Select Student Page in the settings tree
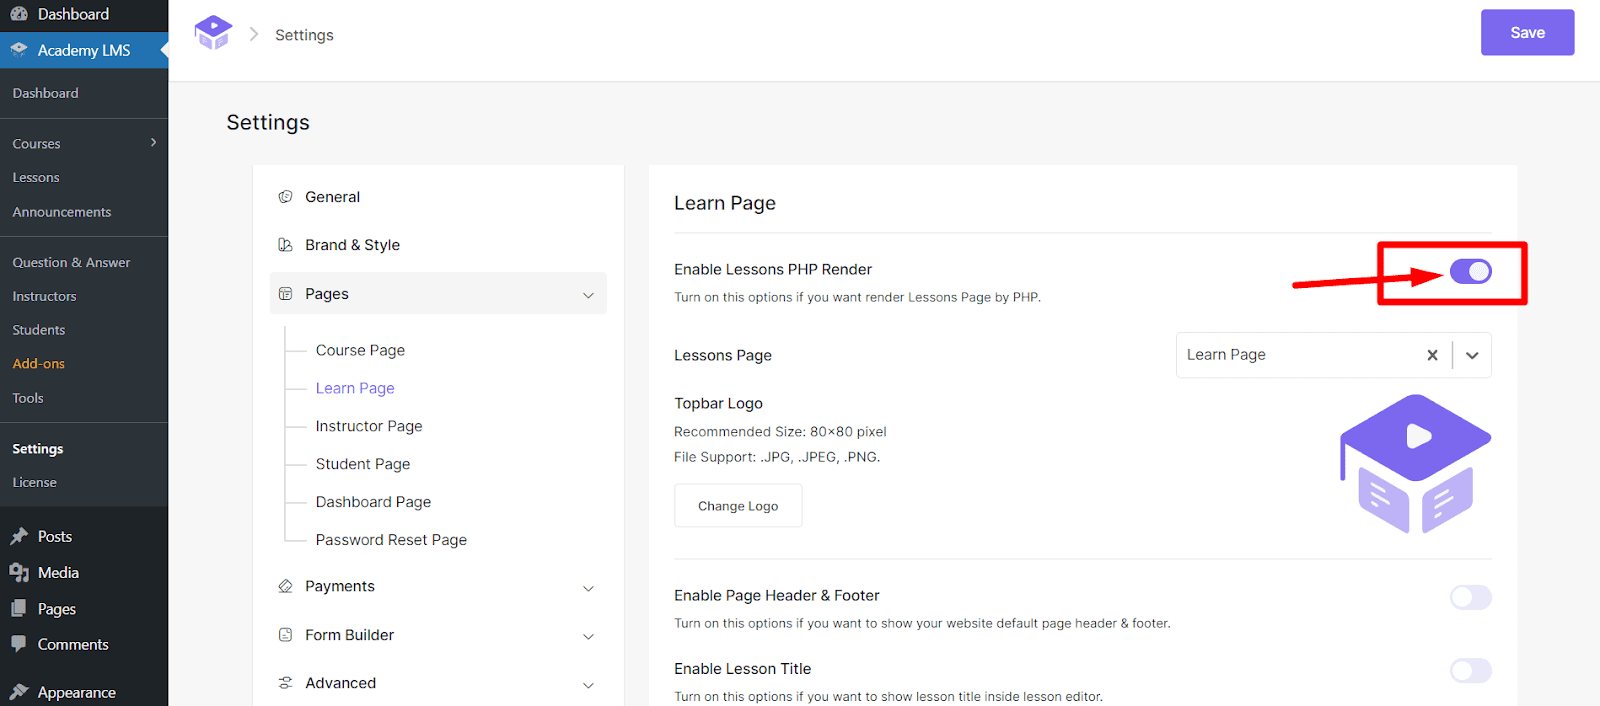Image resolution: width=1600 pixels, height=706 pixels. pyautogui.click(x=363, y=464)
